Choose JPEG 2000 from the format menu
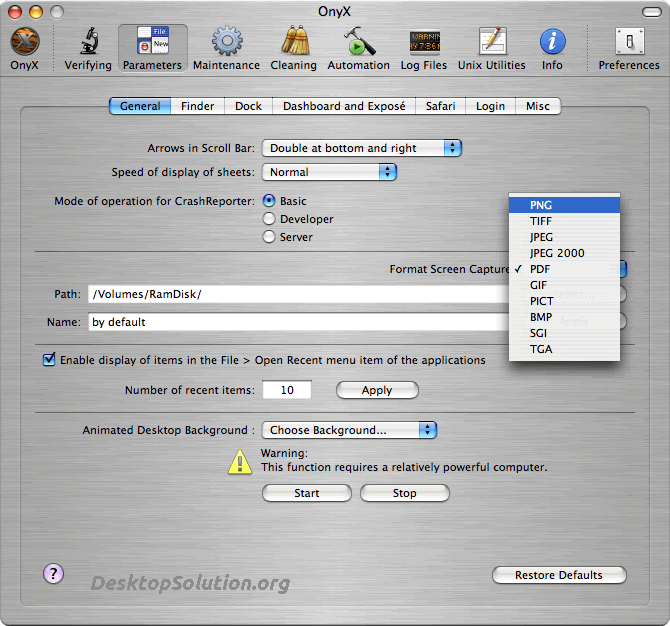Viewport: 670px width, 626px height. [557, 253]
